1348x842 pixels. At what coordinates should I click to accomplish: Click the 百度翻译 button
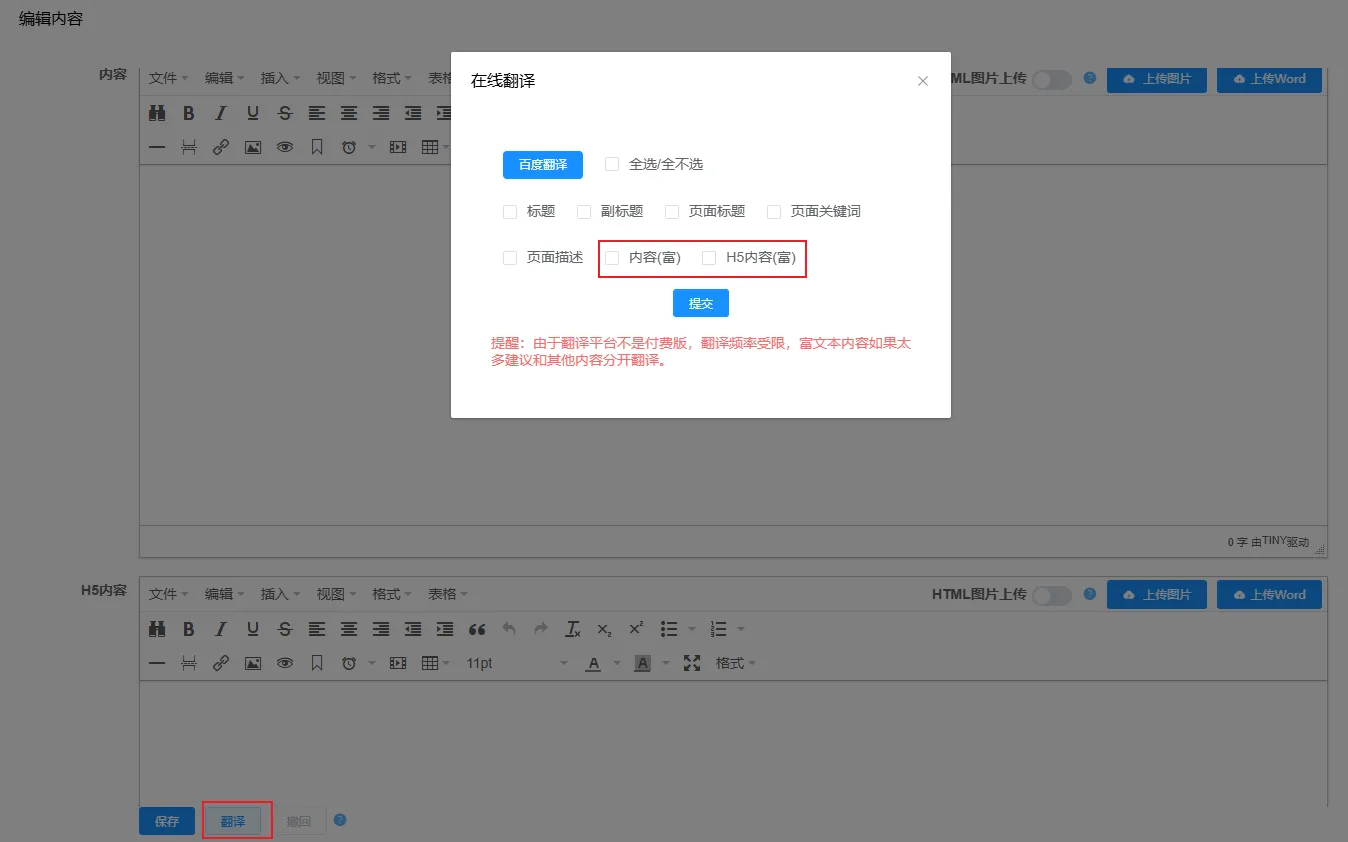(x=542, y=165)
